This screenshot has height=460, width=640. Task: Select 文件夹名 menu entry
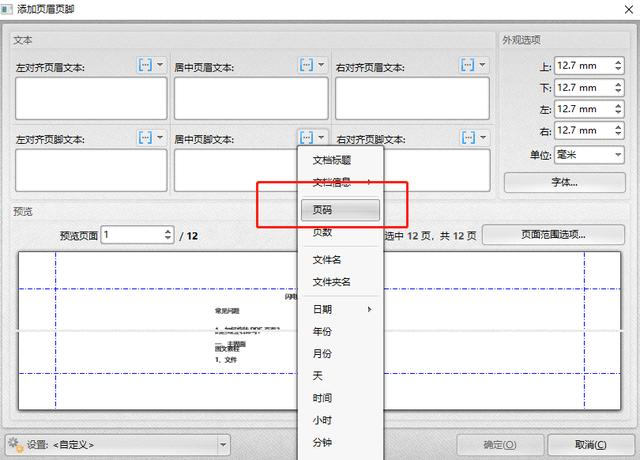point(340,282)
